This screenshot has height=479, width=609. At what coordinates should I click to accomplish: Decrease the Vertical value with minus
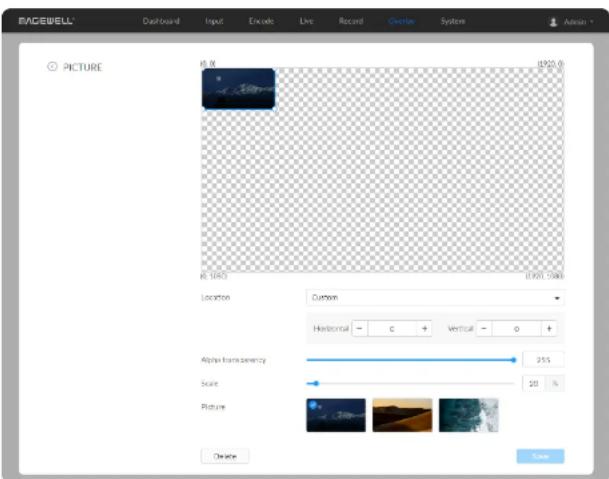484,328
